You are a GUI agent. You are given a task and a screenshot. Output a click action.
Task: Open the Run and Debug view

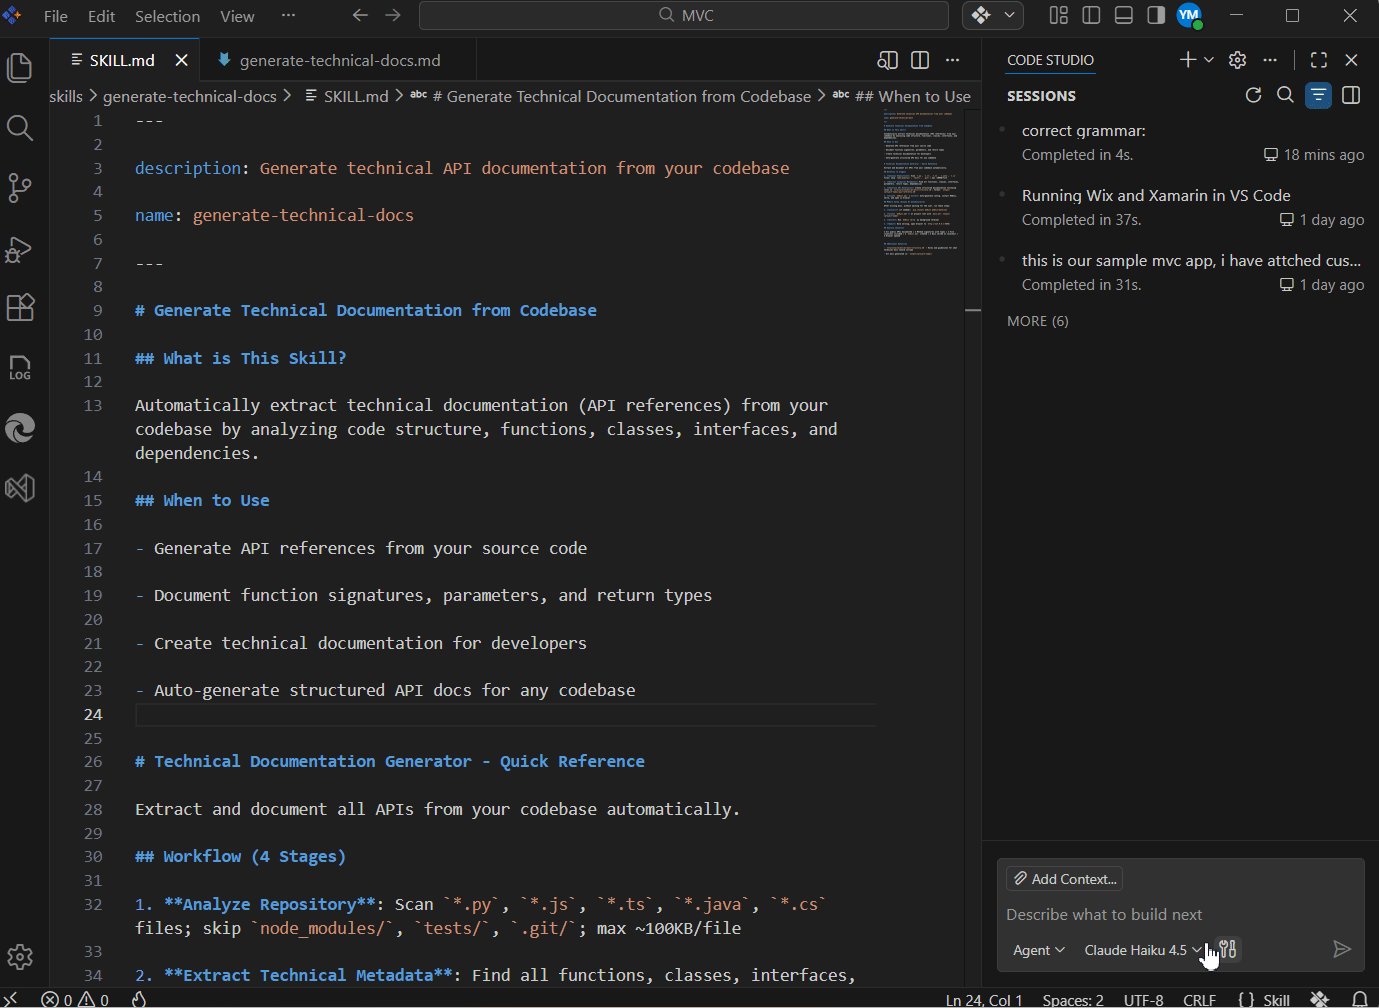point(20,248)
